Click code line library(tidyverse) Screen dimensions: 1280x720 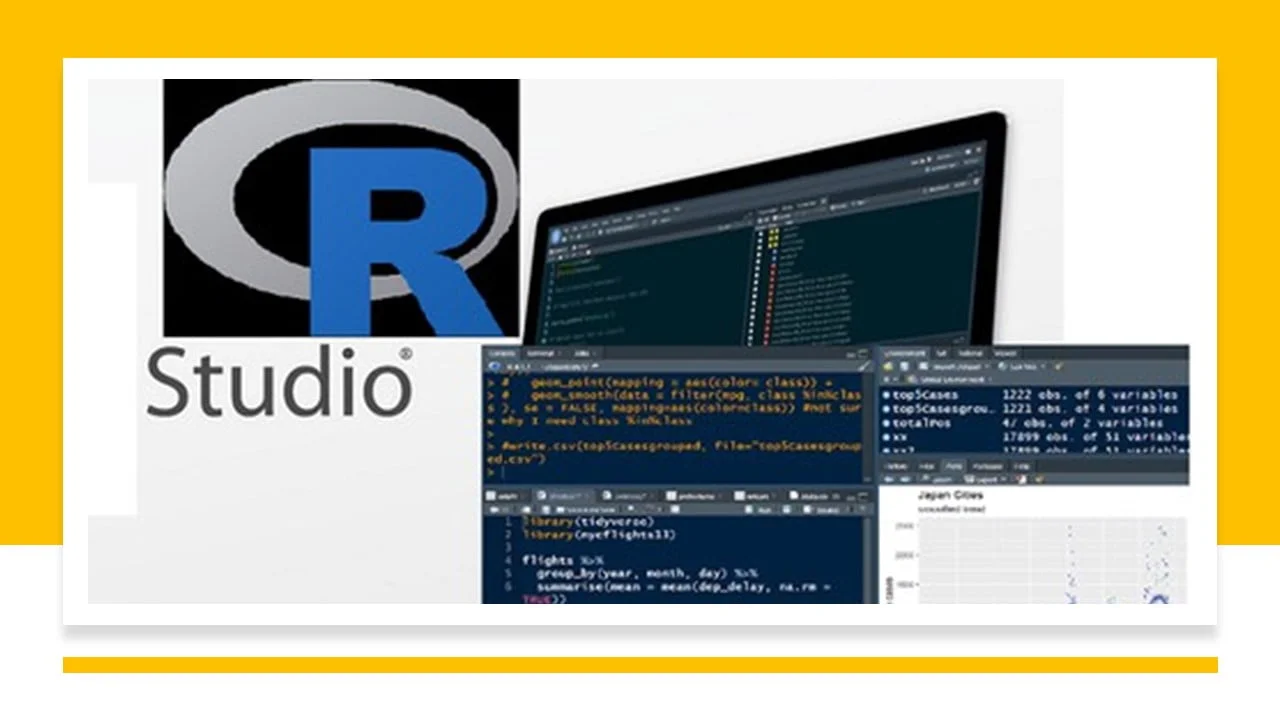(588, 521)
